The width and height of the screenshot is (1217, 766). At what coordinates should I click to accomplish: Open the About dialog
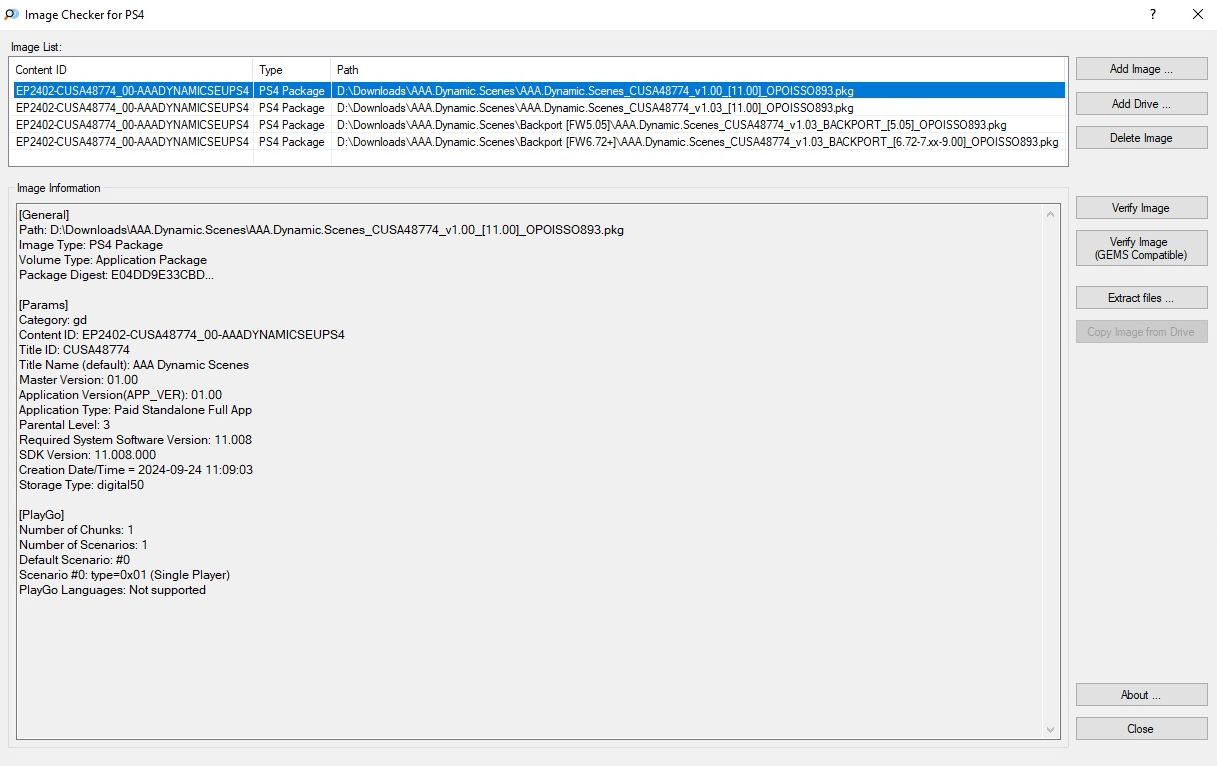point(1141,695)
